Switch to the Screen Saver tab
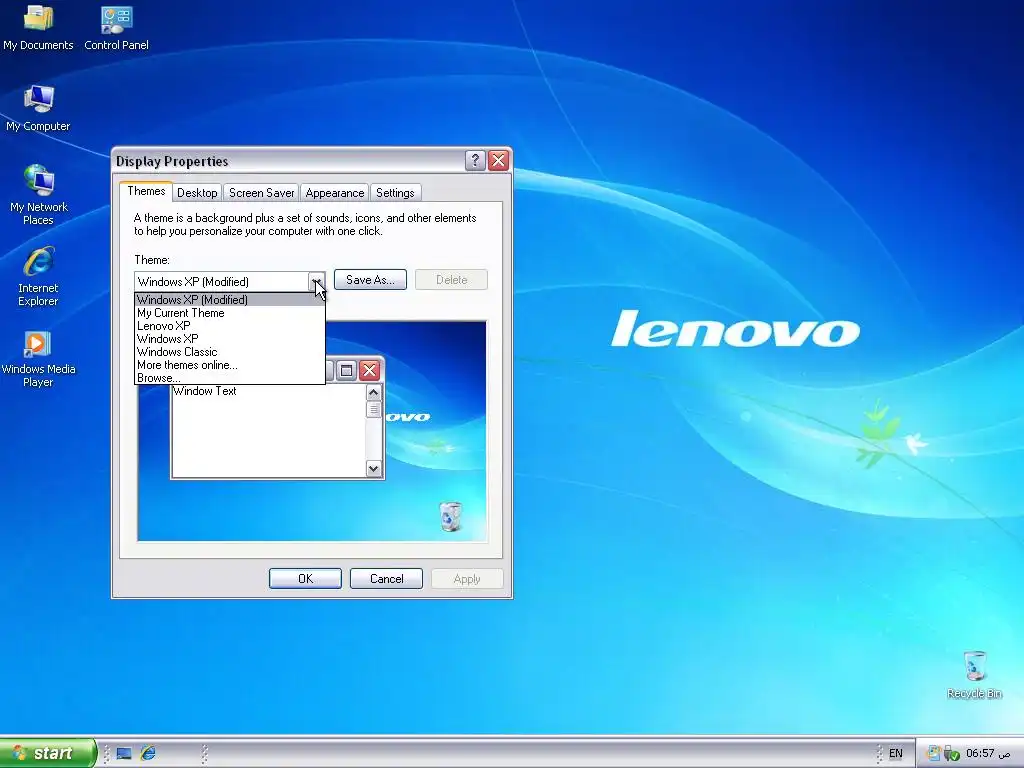 pos(261,193)
